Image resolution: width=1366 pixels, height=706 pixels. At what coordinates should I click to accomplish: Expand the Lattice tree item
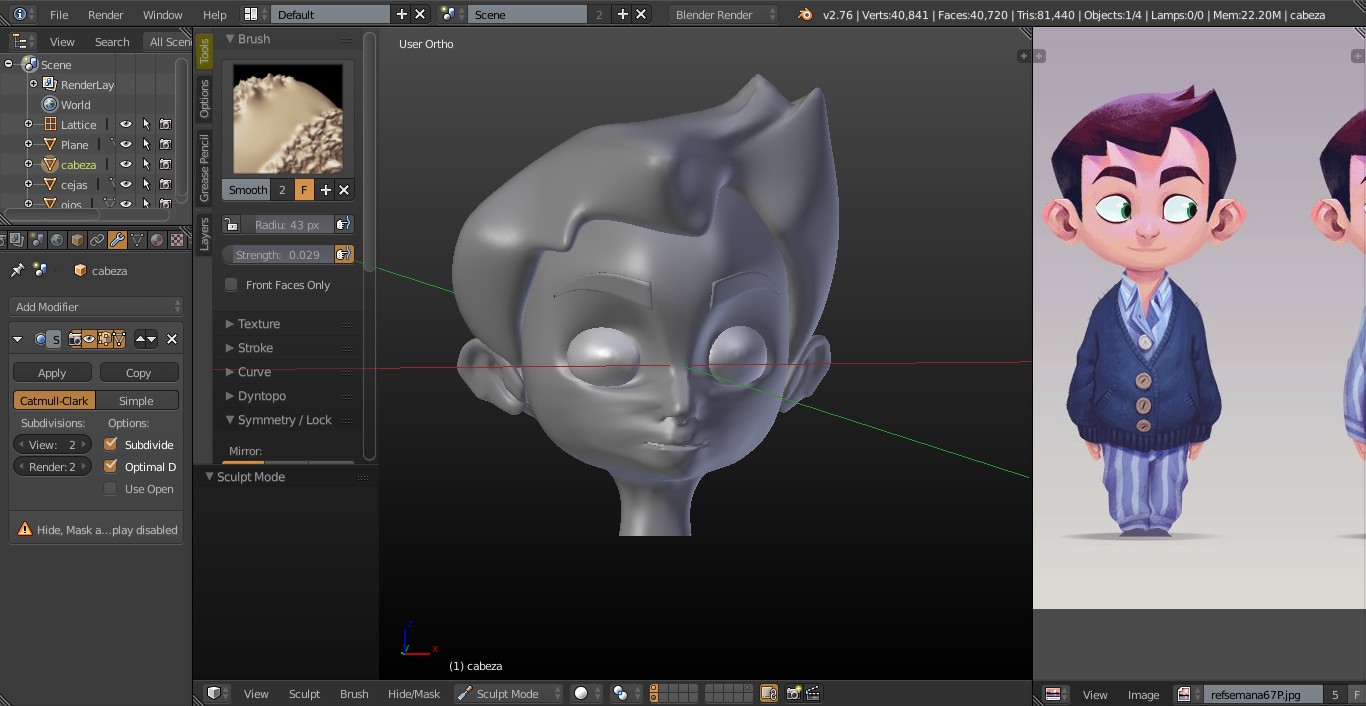[28, 124]
